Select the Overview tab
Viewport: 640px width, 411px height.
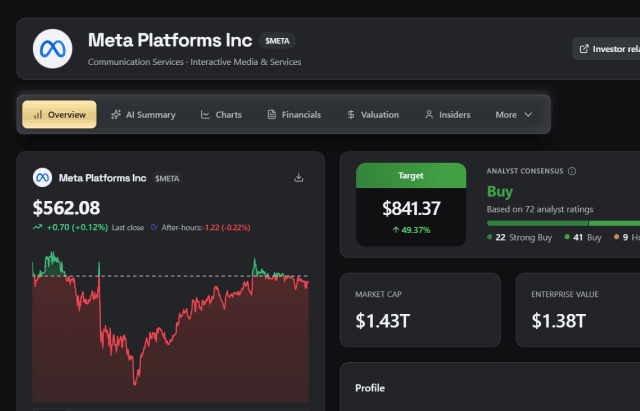coord(59,115)
